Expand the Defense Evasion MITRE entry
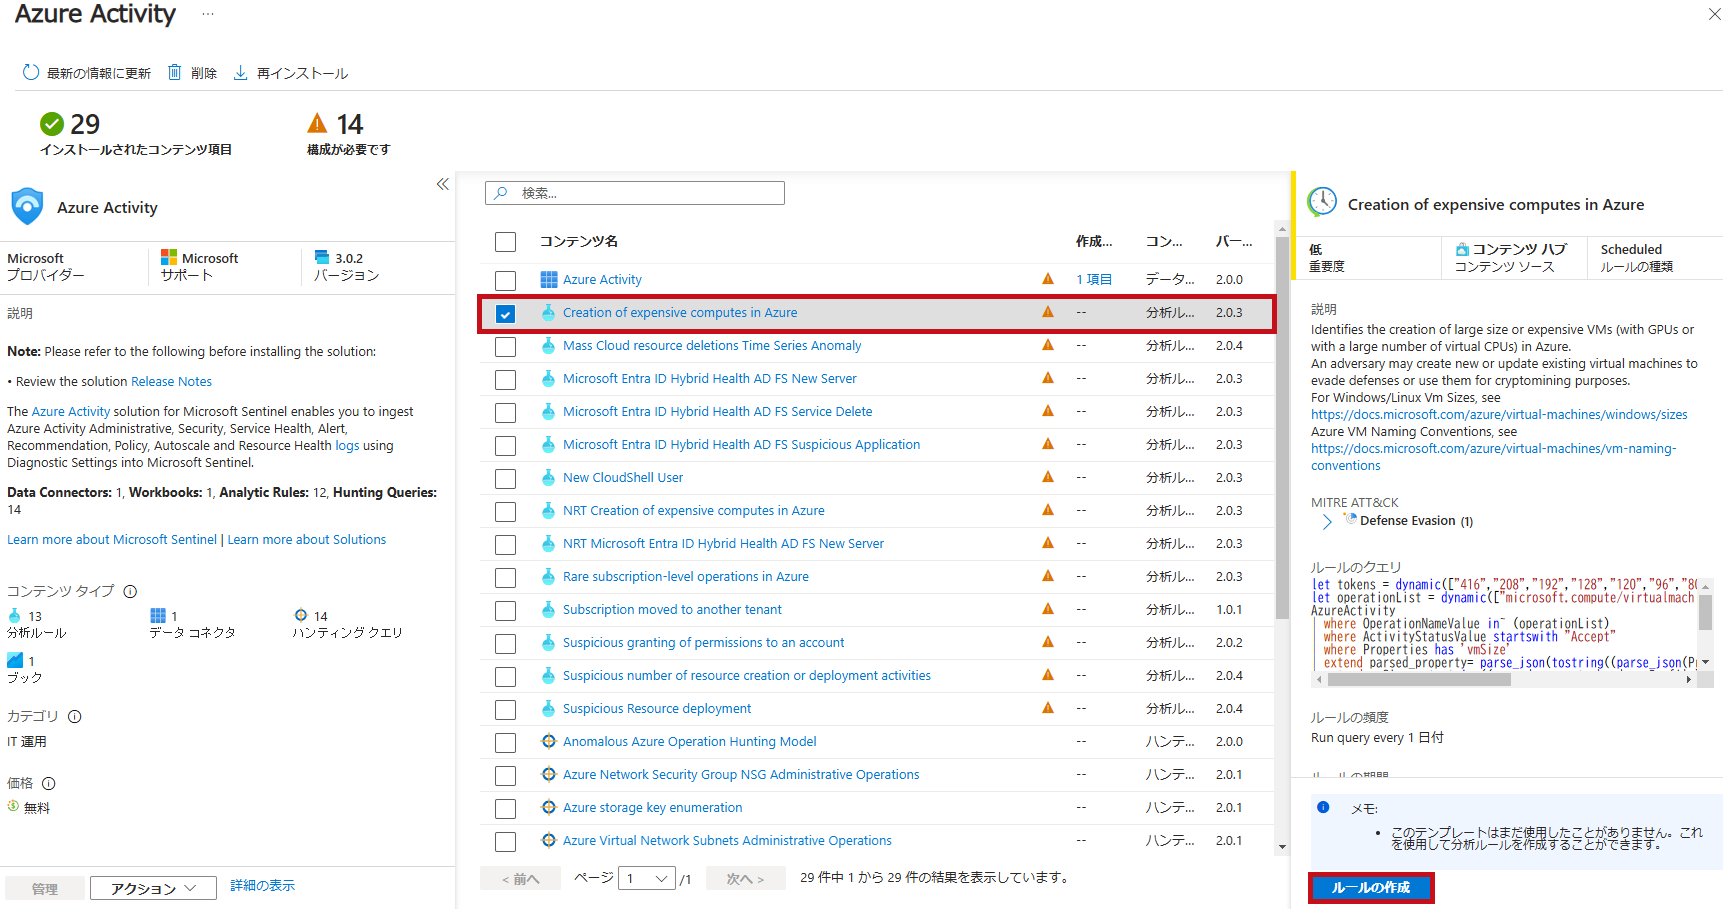 pyautogui.click(x=1327, y=521)
